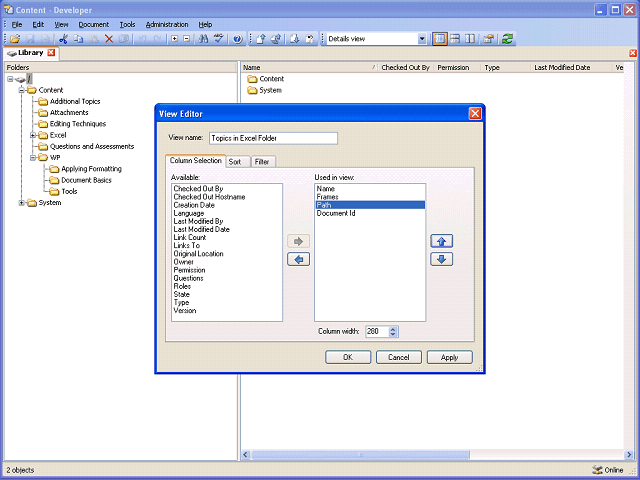This screenshot has height=480, width=640.
Task: Close the Library tab with its red X
Action: pos(51,53)
